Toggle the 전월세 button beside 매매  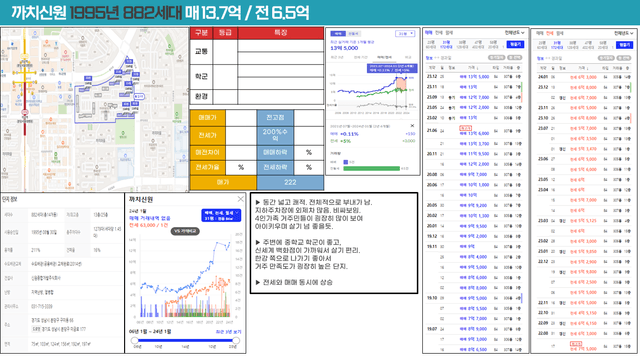coord(353,33)
